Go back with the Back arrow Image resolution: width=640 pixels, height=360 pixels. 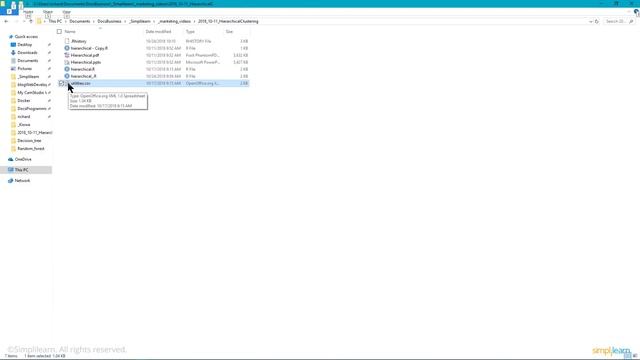coord(6,21)
